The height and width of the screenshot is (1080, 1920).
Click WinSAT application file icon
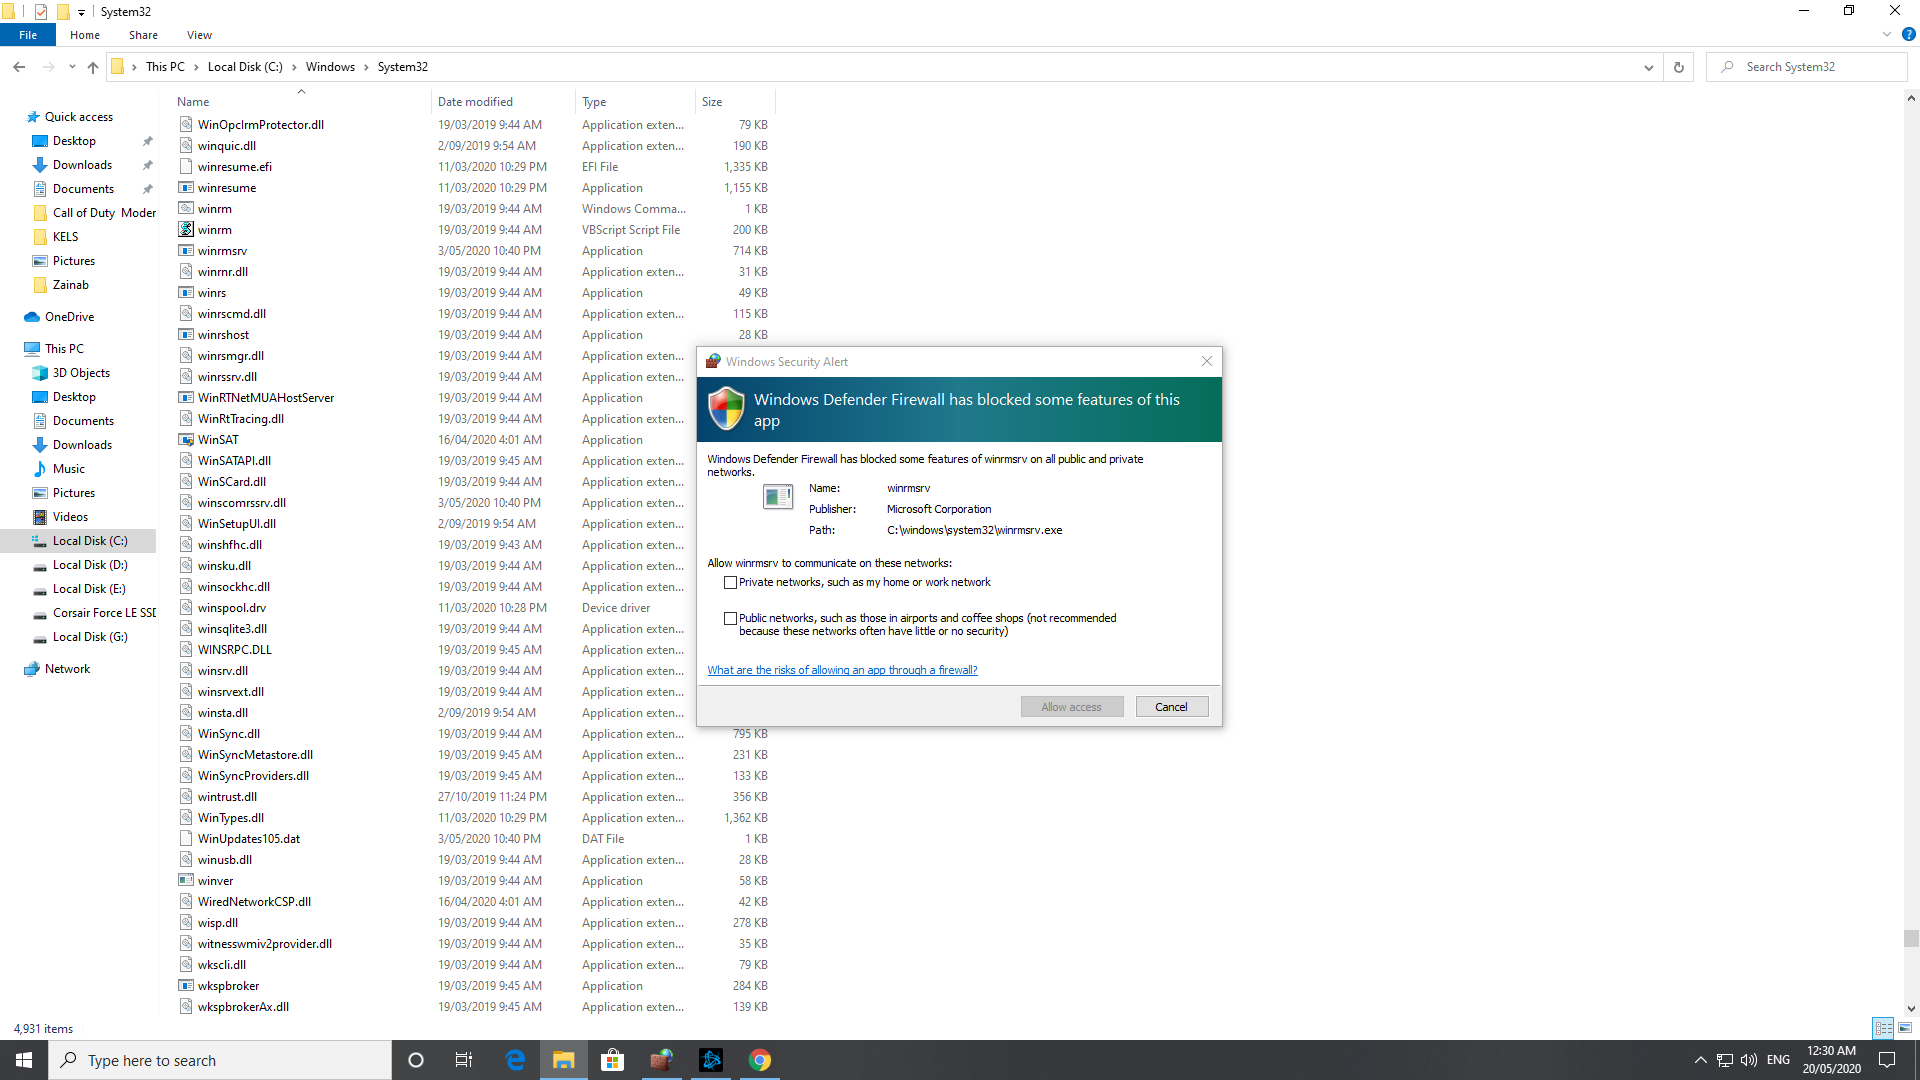tap(186, 440)
